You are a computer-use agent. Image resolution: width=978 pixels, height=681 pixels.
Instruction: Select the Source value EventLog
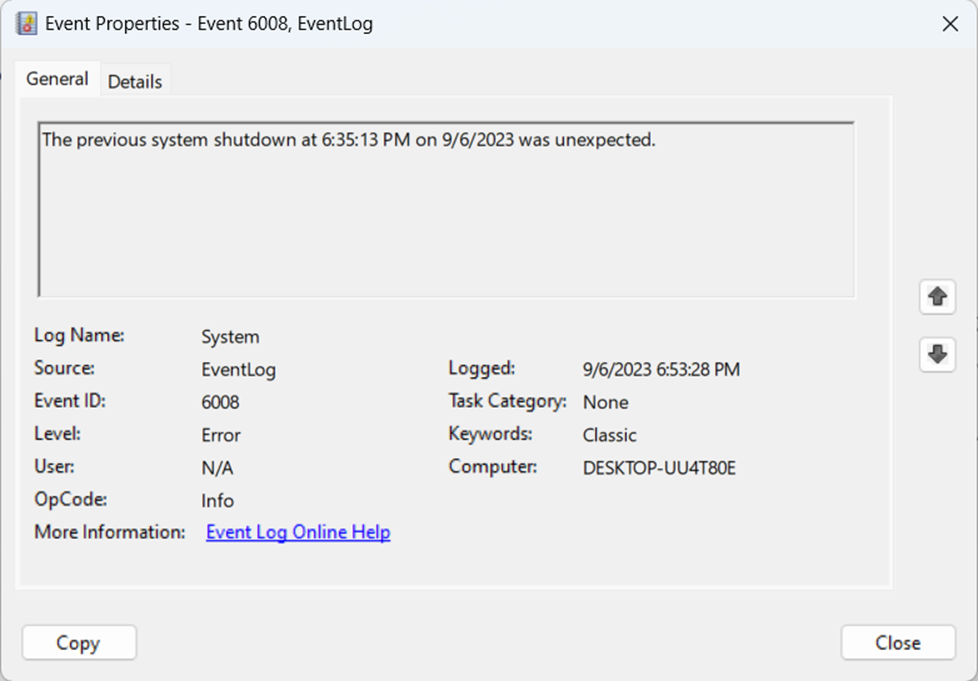(x=238, y=370)
